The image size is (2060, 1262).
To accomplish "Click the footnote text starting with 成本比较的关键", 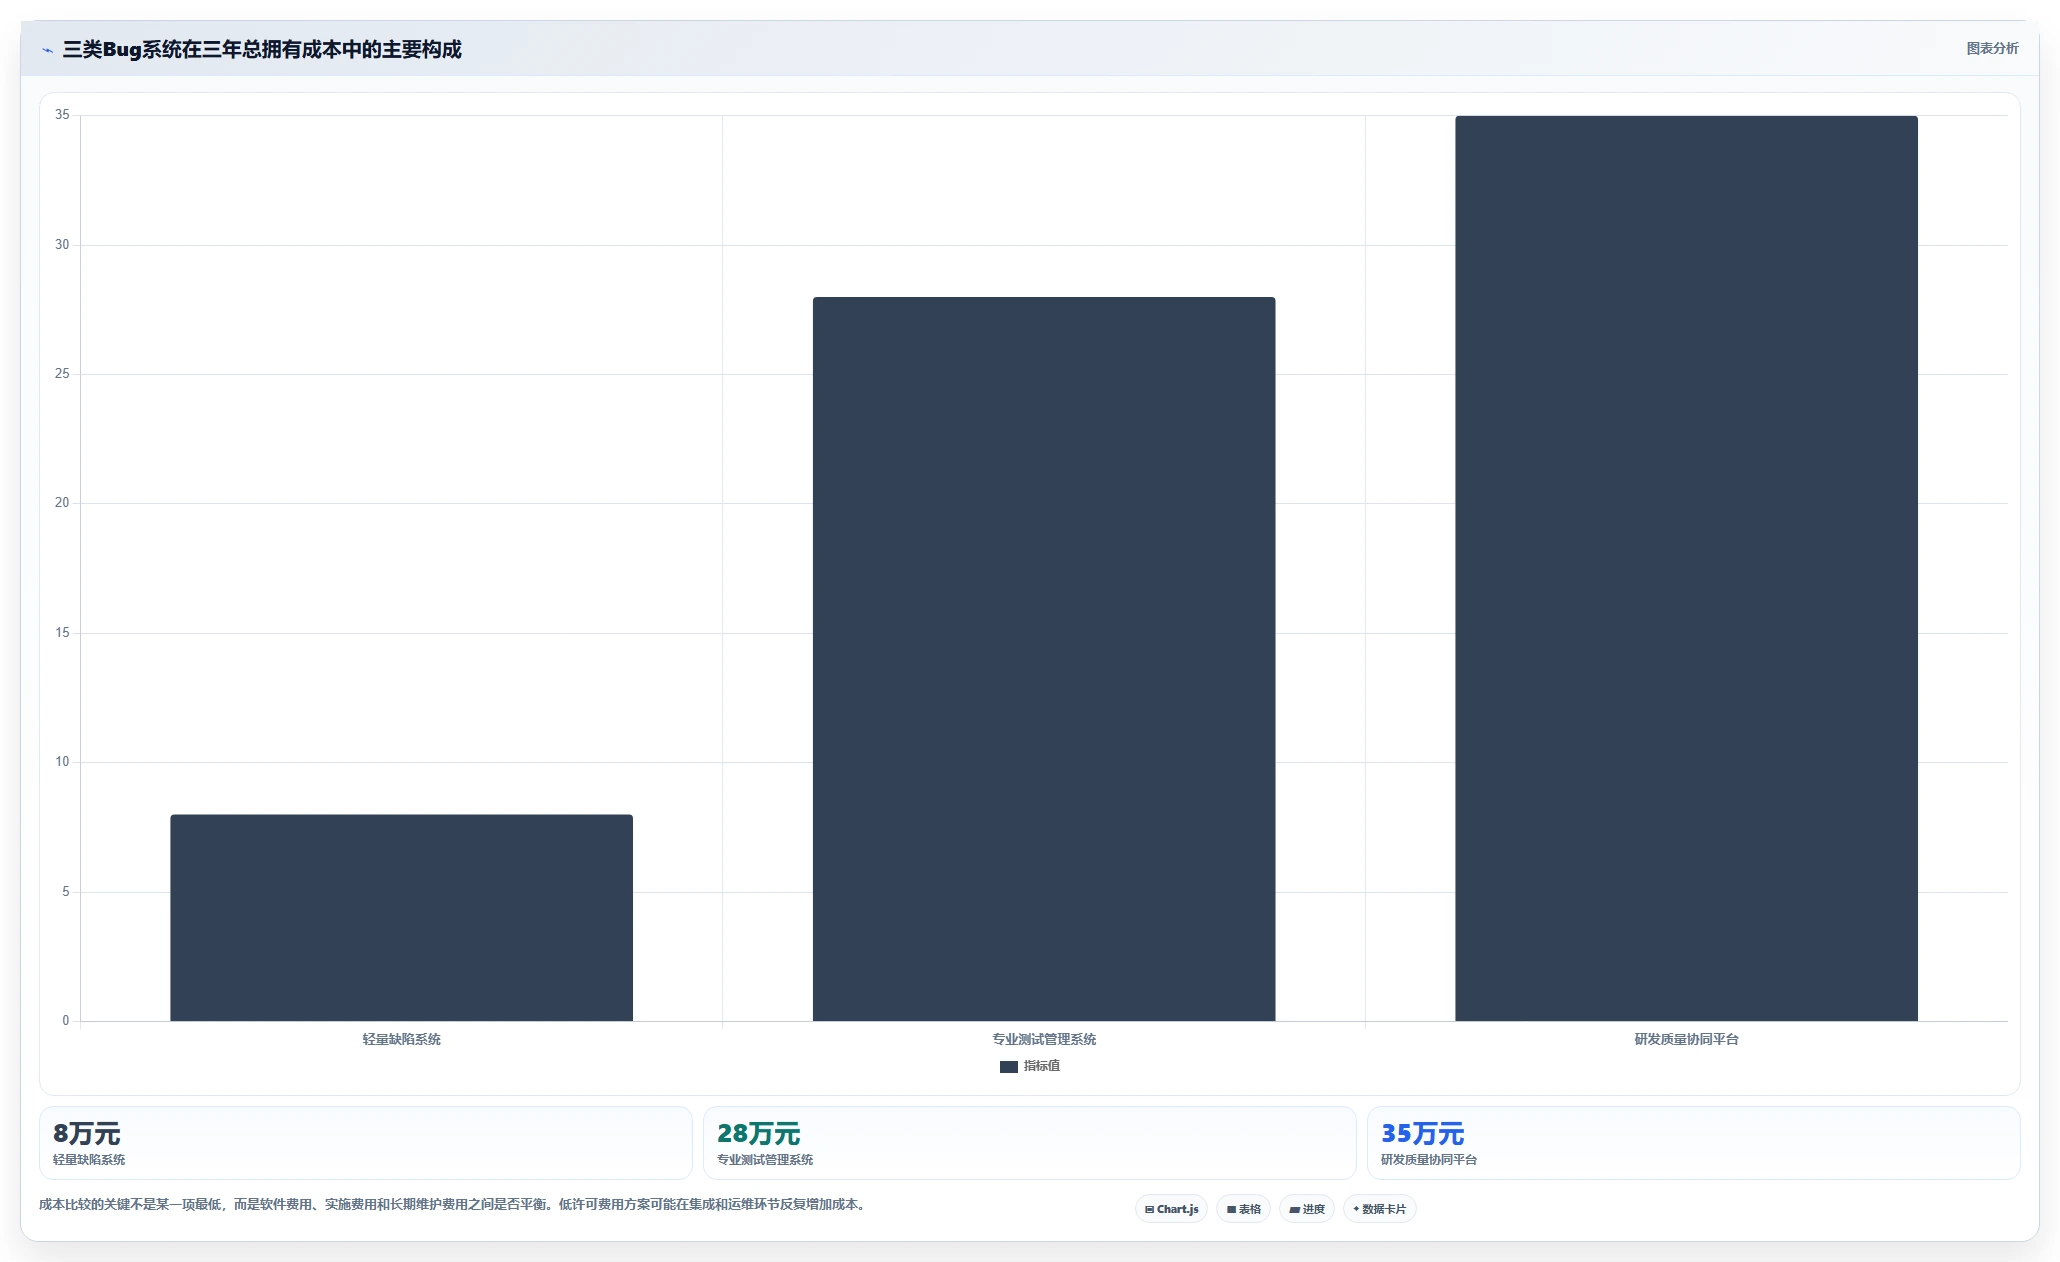I will [454, 1204].
